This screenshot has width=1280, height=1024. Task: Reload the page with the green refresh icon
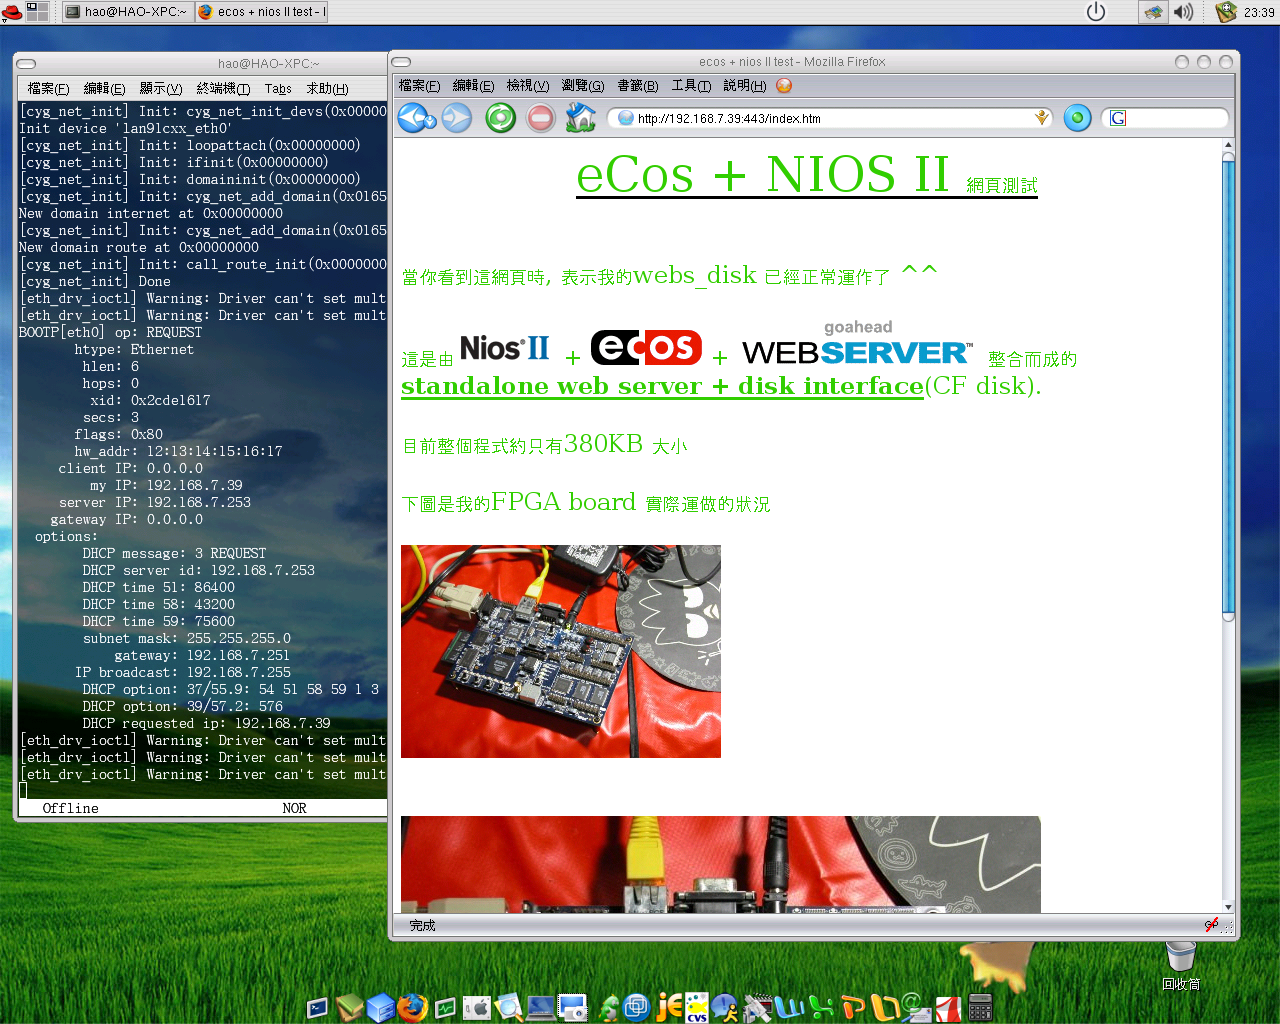pyautogui.click(x=500, y=118)
